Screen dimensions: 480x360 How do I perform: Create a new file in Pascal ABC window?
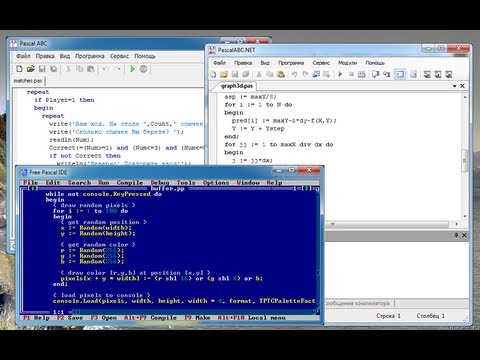click(x=19, y=69)
